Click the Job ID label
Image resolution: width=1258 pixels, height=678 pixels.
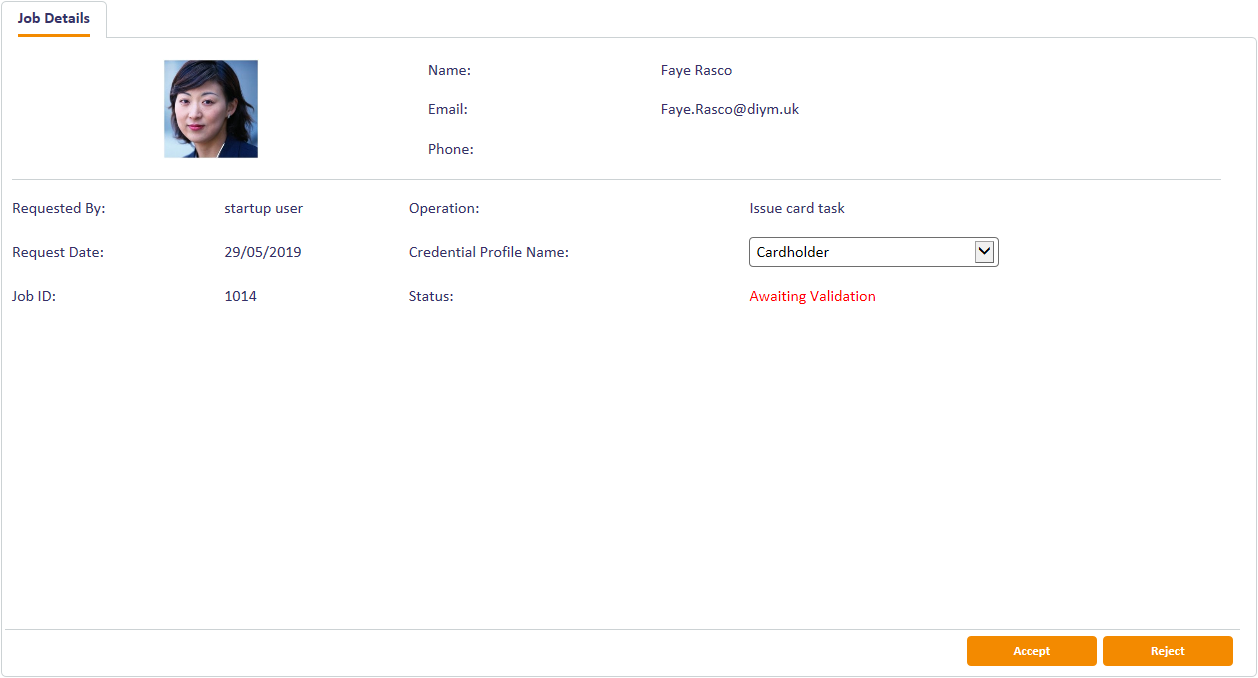tap(34, 297)
